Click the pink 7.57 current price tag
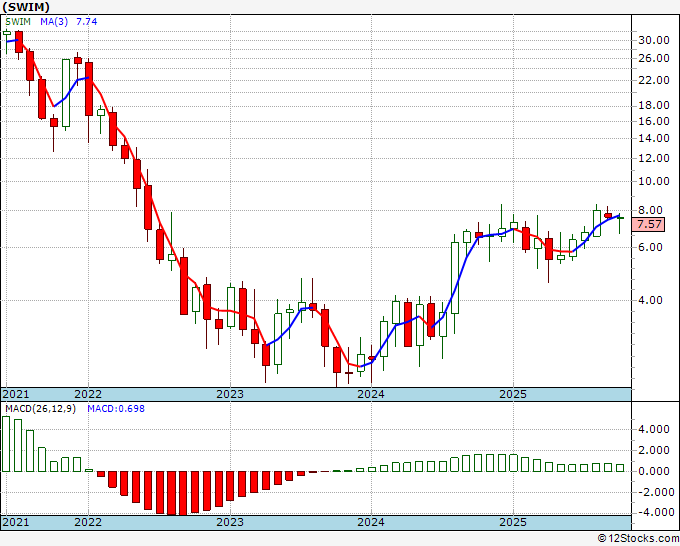Image resolution: width=680 pixels, height=546 pixels. click(x=650, y=225)
